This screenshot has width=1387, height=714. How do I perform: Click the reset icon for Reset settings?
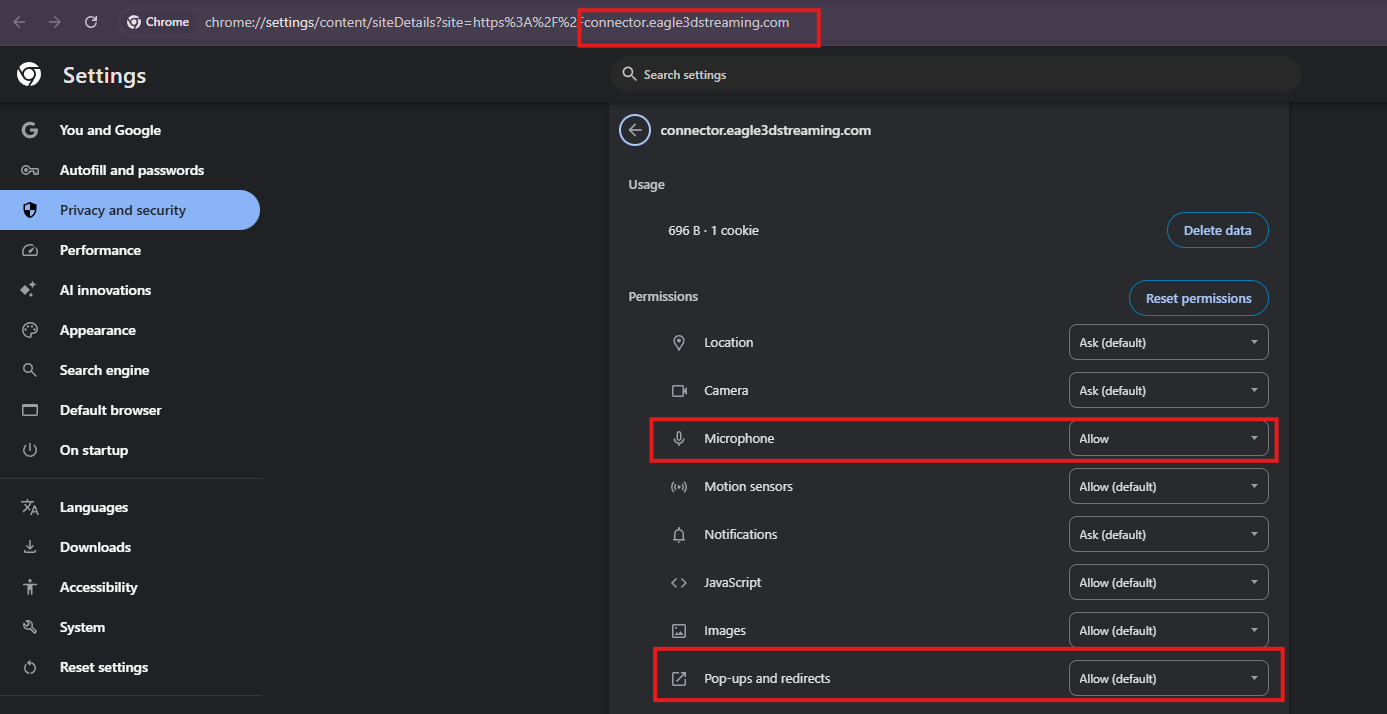pyautogui.click(x=30, y=667)
